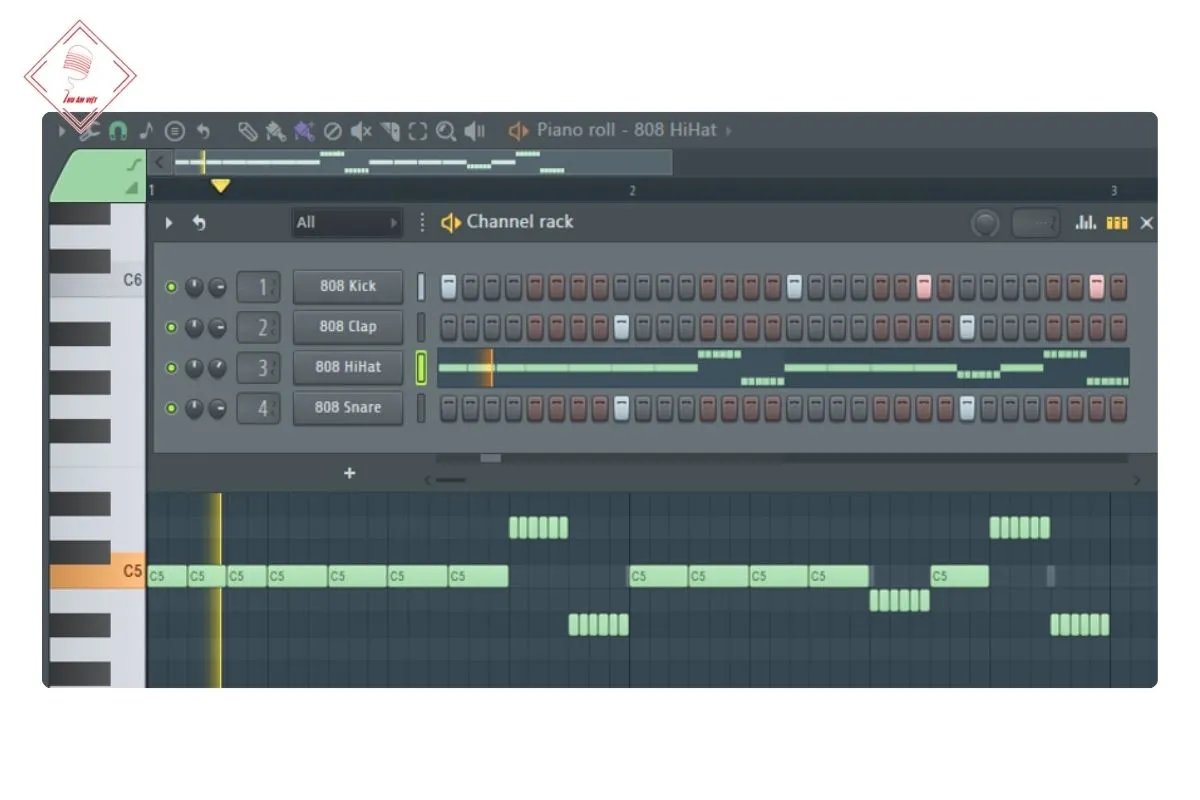
Task: Open the Piano roll - 808 HiHat title menu
Action: click(620, 130)
